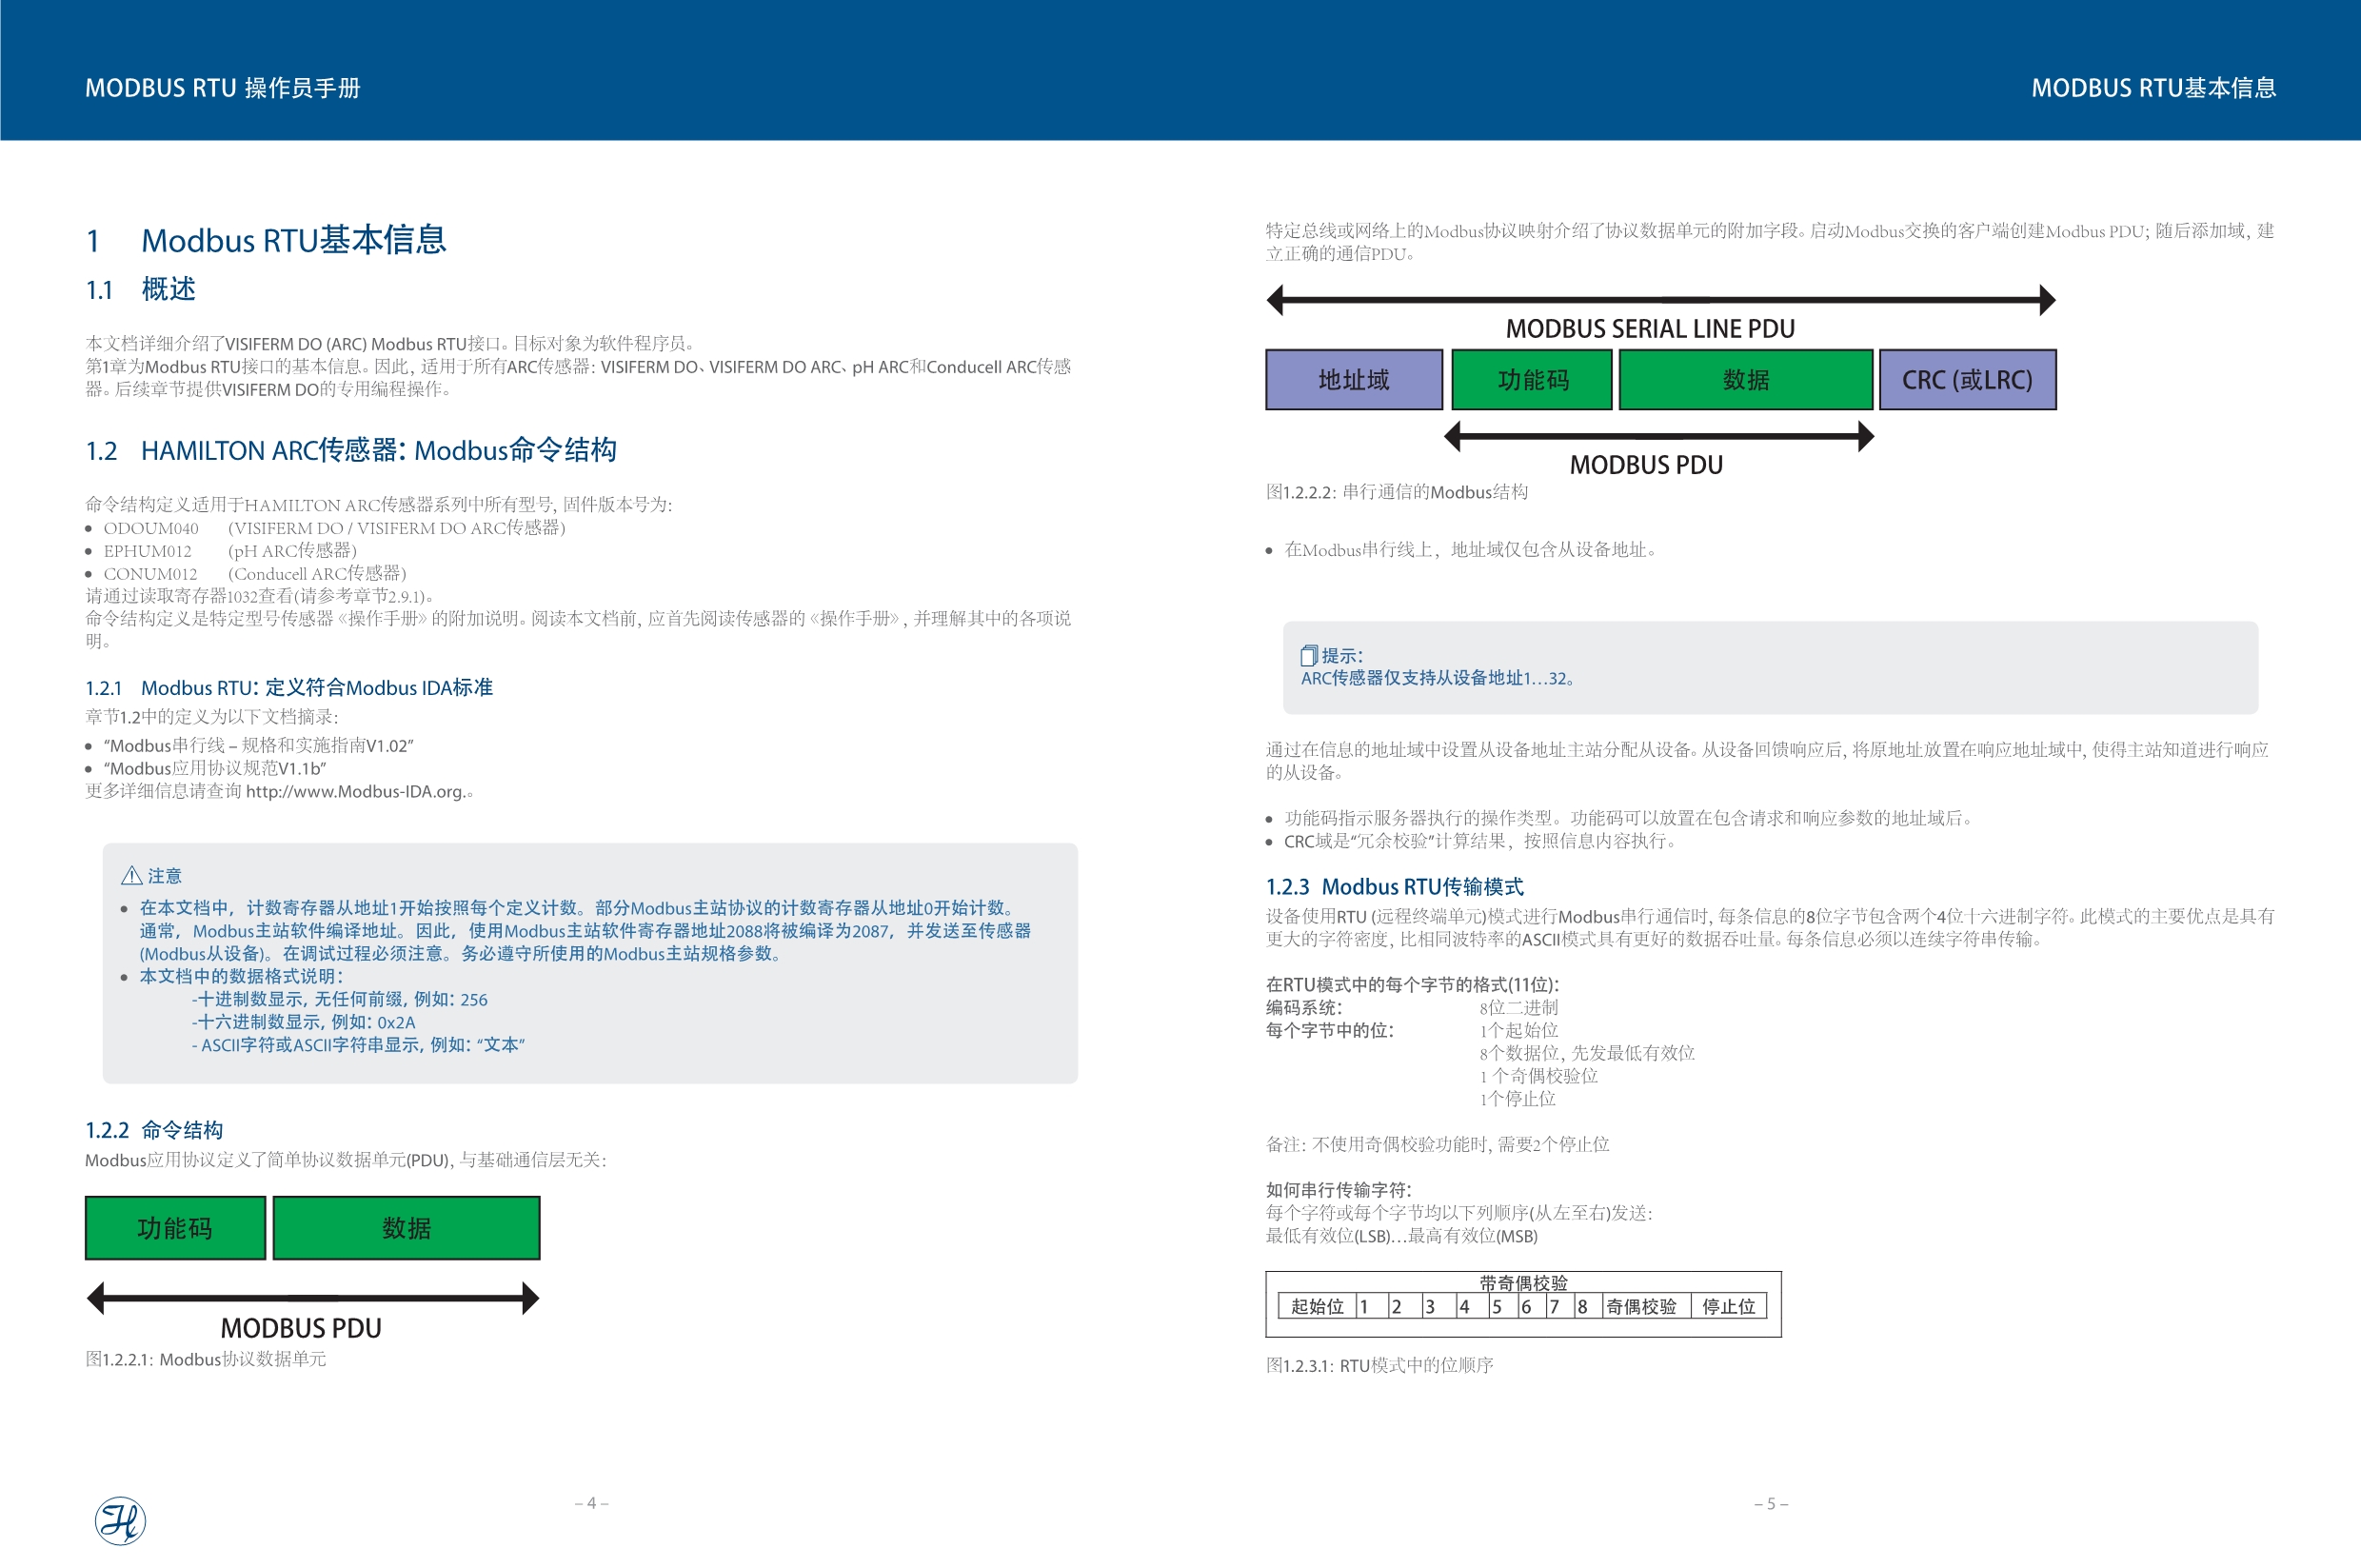Viewport: 2361px width, 1568px height.
Task: Click the 奇偶校验 cell in bit table
Action: [1646, 1307]
